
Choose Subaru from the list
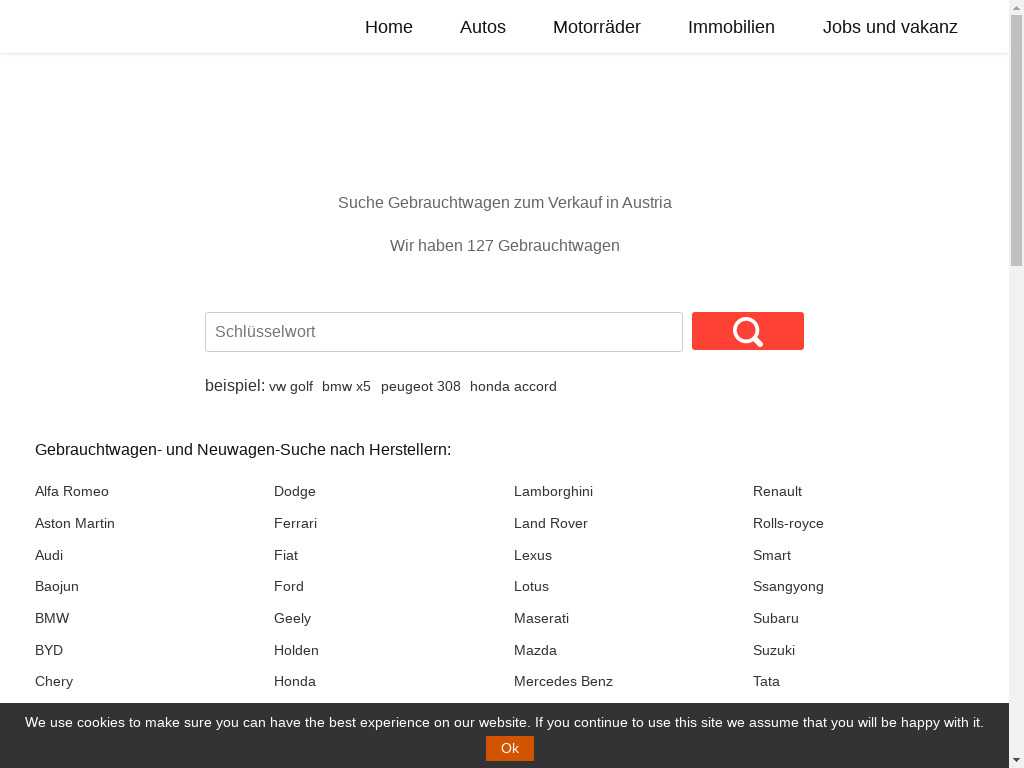tap(775, 618)
